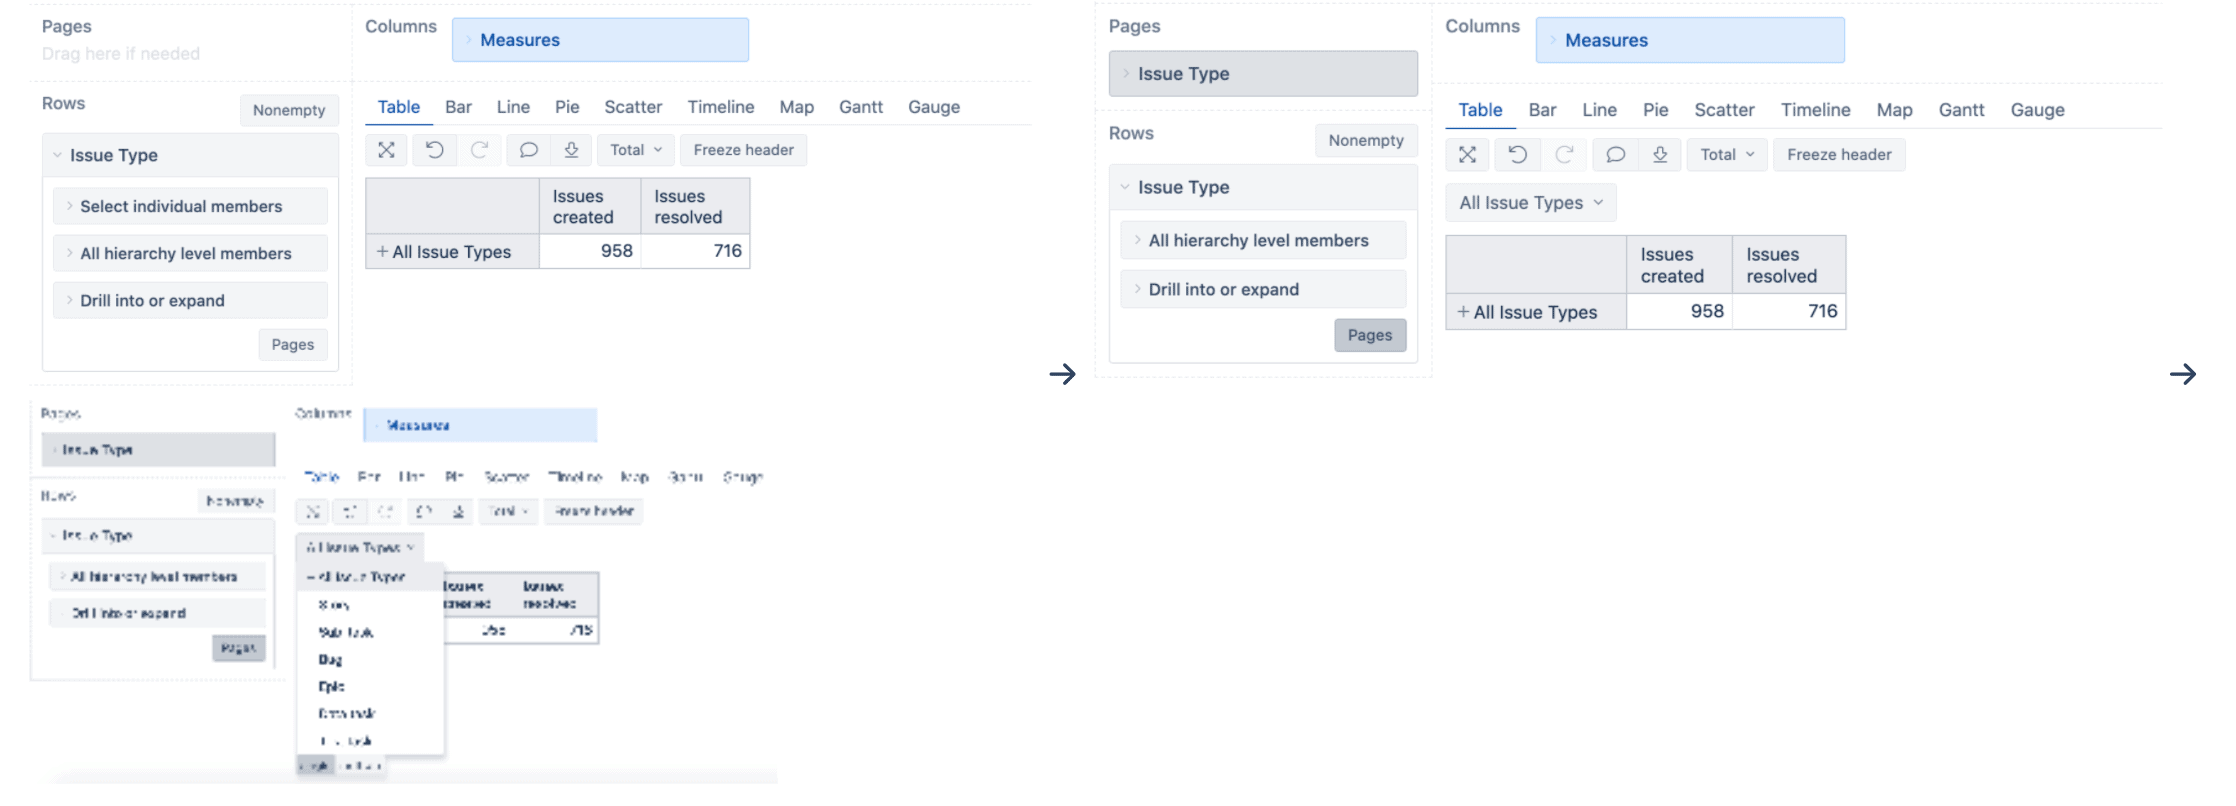
Task: Toggle Nonempty in report with empty Pages
Action: click(x=289, y=110)
